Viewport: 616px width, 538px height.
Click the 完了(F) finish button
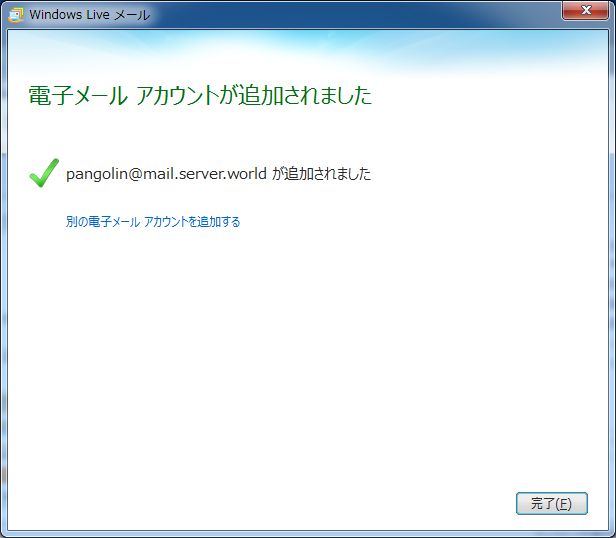[552, 503]
